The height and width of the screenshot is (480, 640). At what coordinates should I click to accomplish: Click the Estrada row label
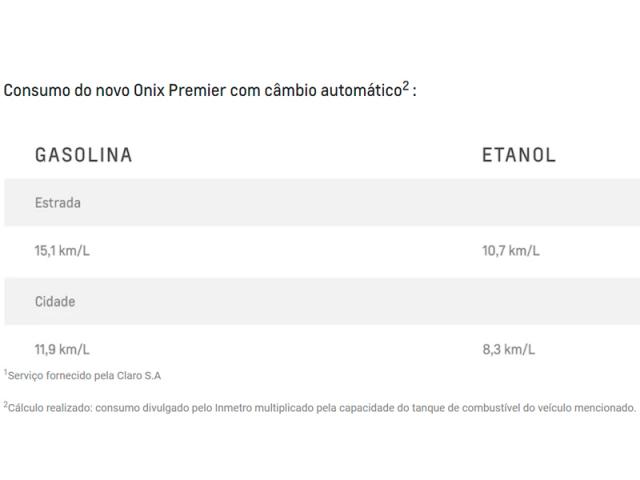pos(58,203)
